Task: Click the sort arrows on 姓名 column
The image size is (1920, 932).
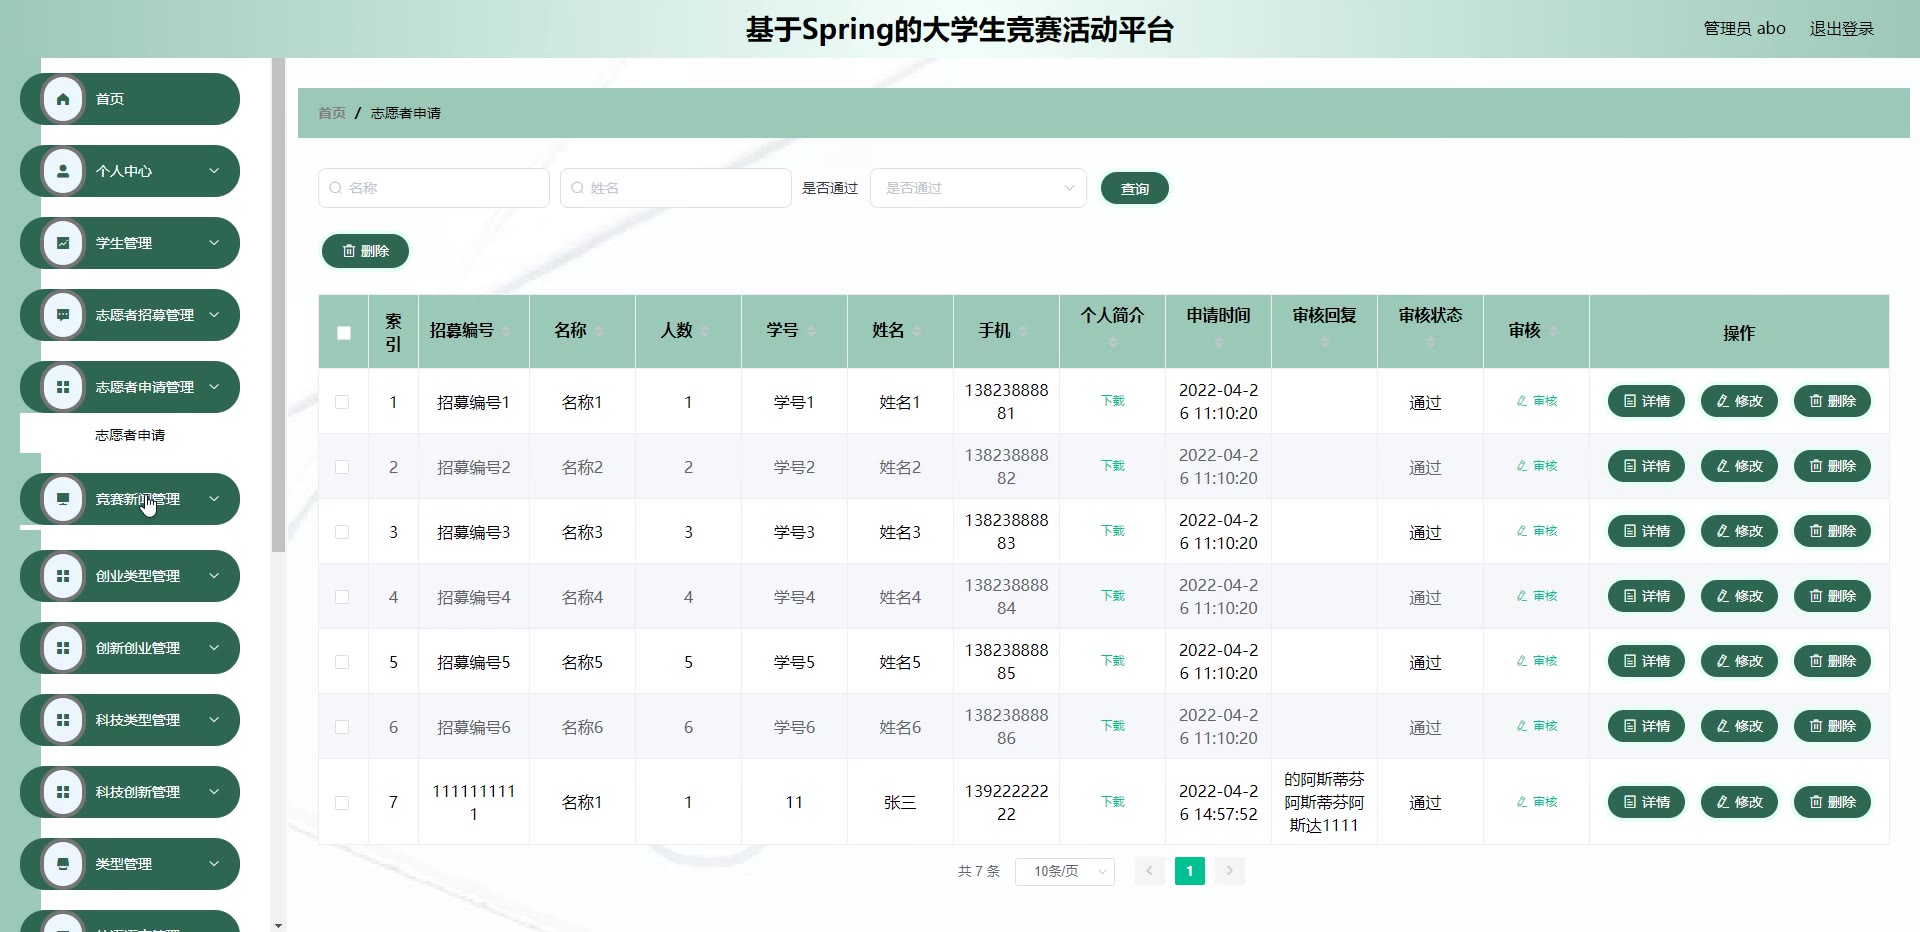Action: click(x=917, y=331)
